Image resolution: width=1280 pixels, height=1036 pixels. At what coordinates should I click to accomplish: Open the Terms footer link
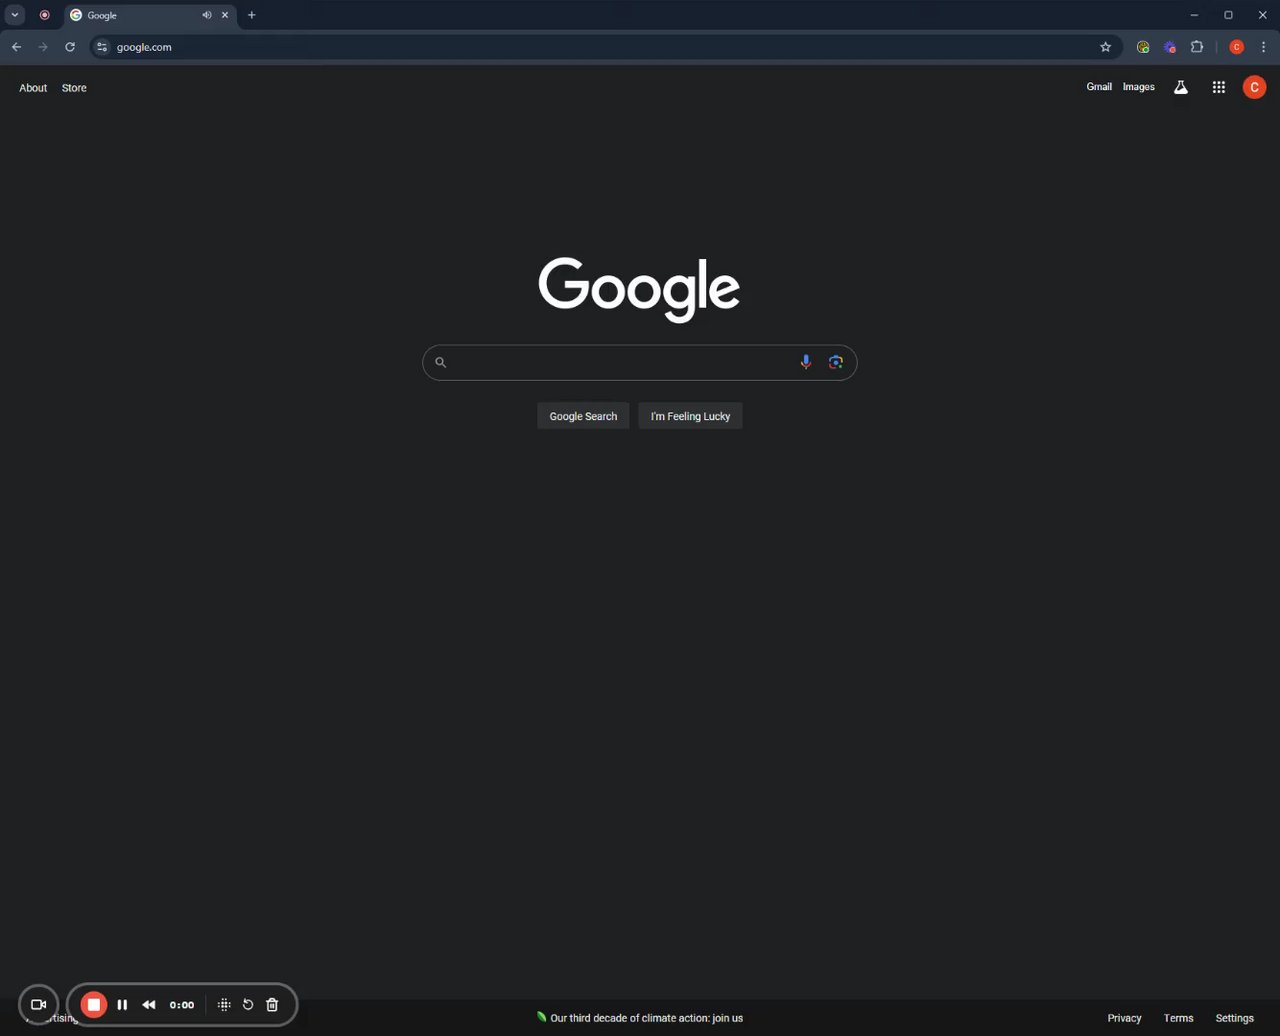[1178, 1018]
